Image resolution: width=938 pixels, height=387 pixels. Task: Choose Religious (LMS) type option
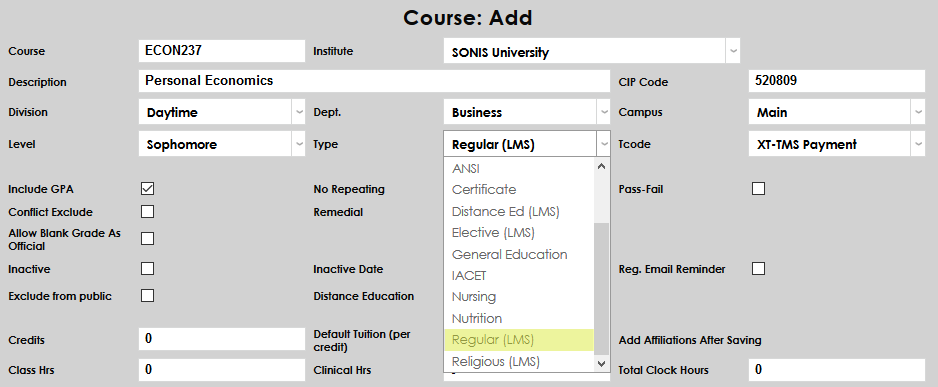519,361
